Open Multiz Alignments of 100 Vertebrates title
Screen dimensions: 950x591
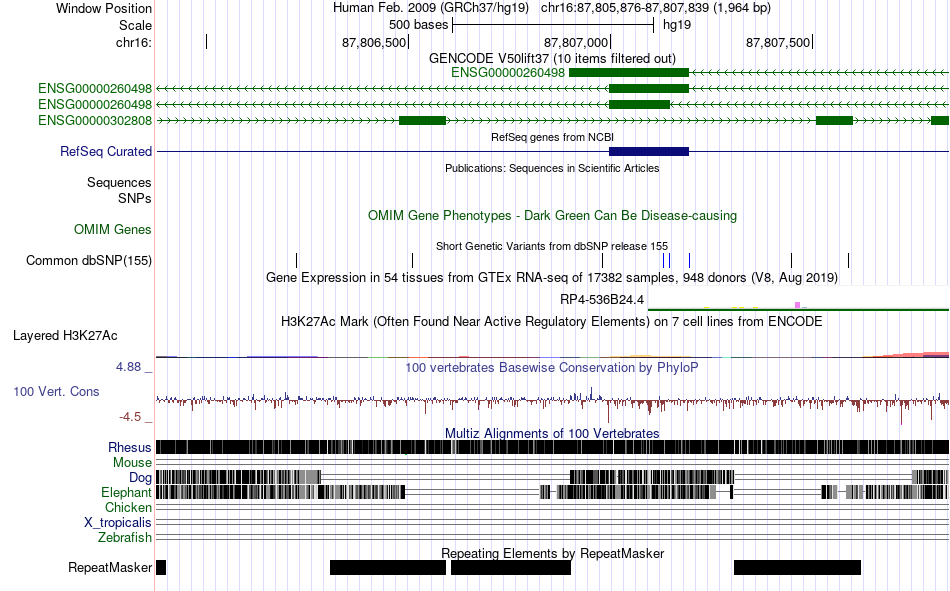pos(552,433)
